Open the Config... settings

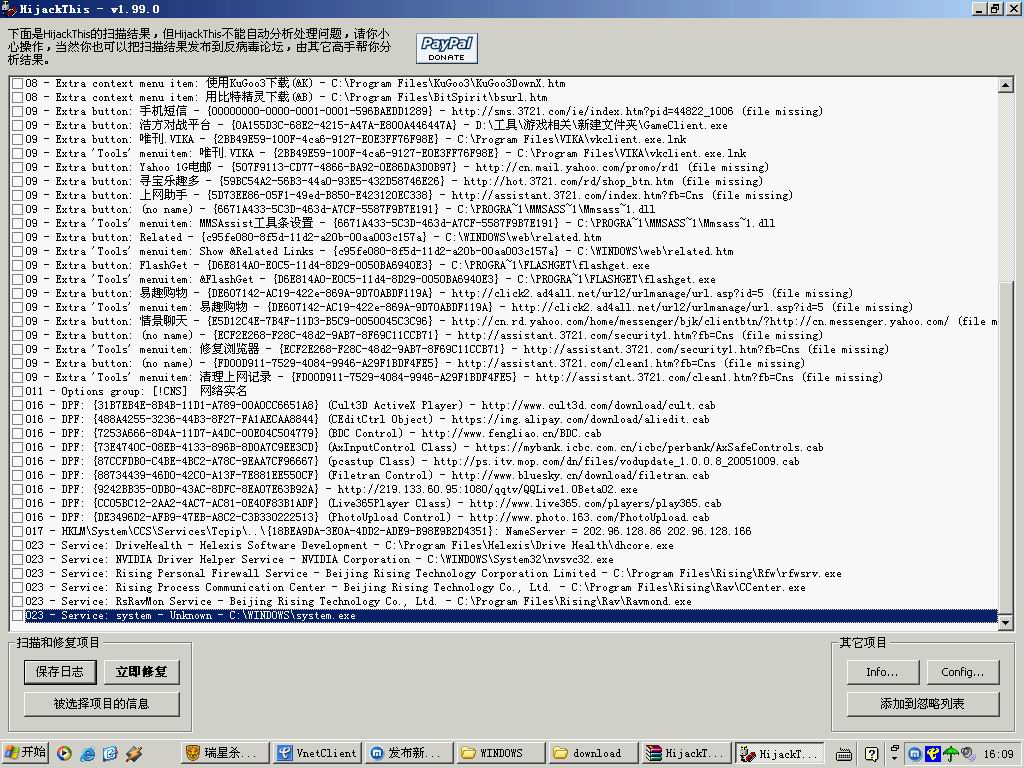pos(962,671)
